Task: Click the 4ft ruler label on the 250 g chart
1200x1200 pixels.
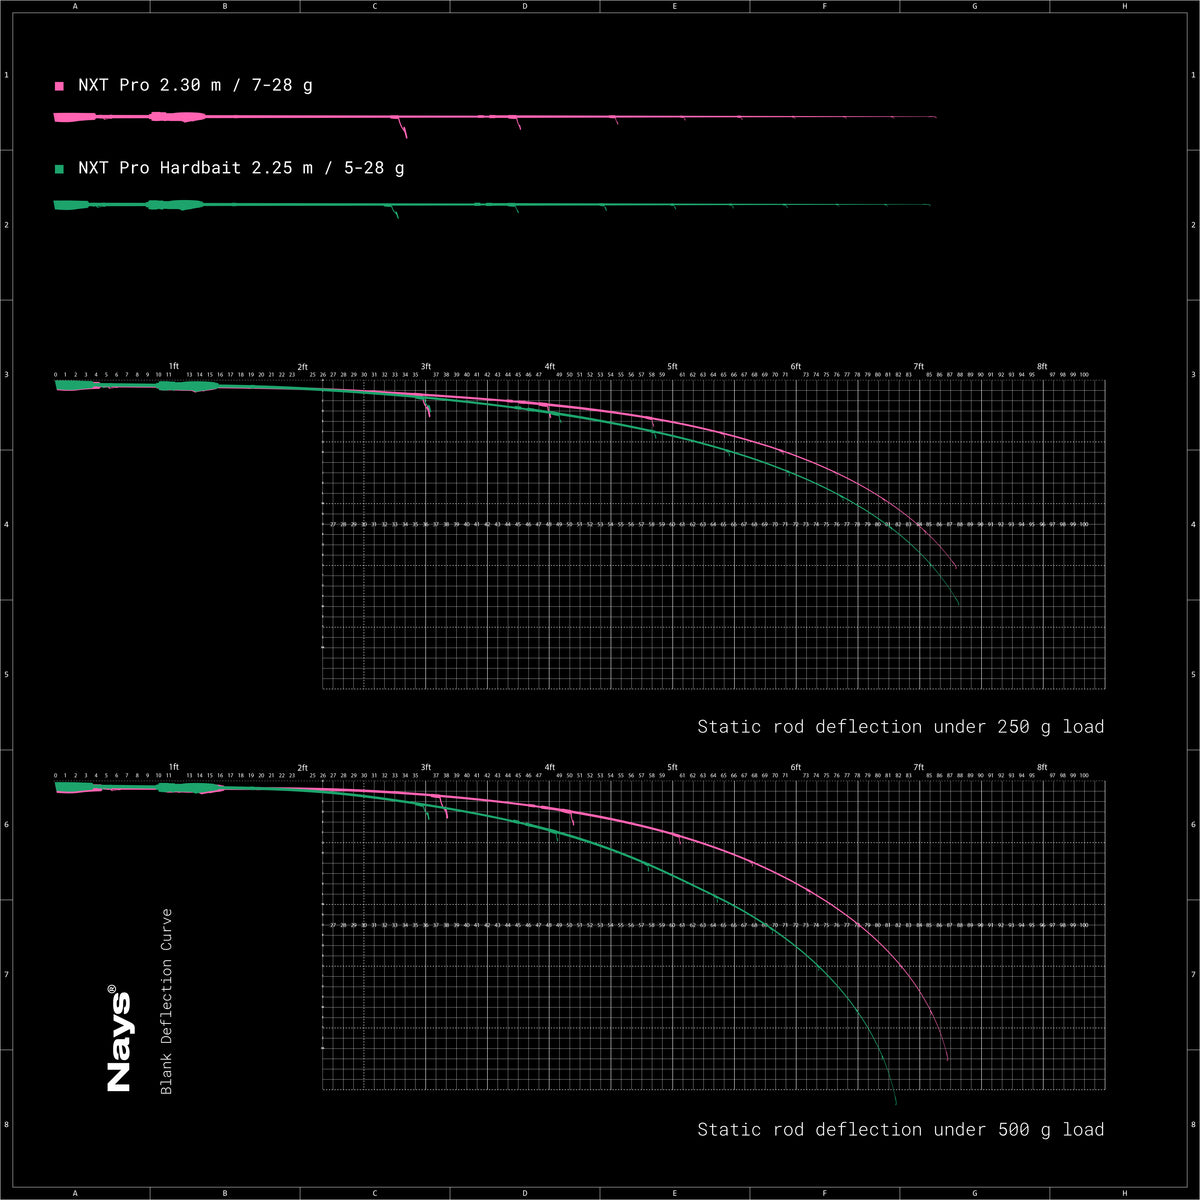Action: click(x=550, y=367)
